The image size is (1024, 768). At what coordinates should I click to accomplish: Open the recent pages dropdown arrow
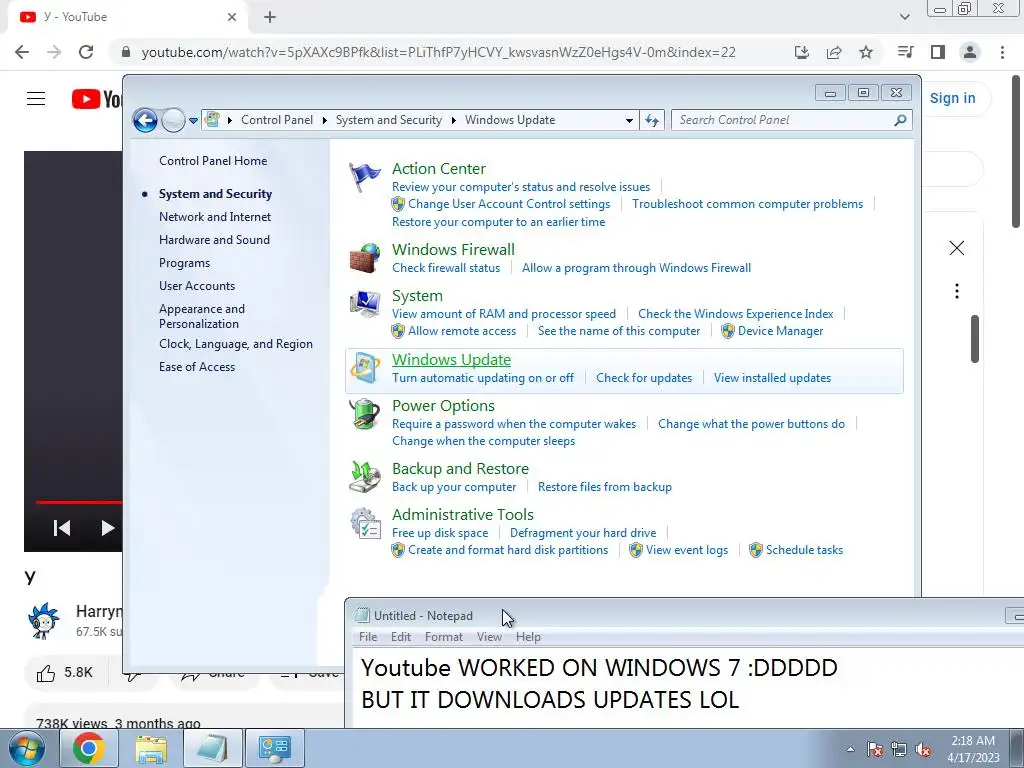pyautogui.click(x=193, y=120)
